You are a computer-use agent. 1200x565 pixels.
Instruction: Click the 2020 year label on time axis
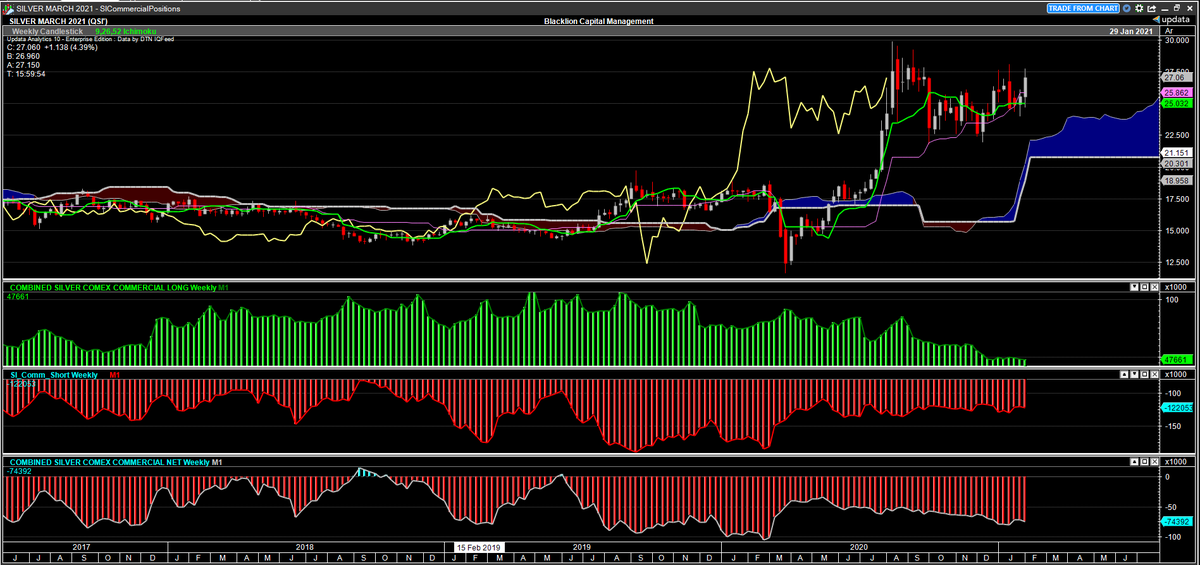tap(858, 547)
